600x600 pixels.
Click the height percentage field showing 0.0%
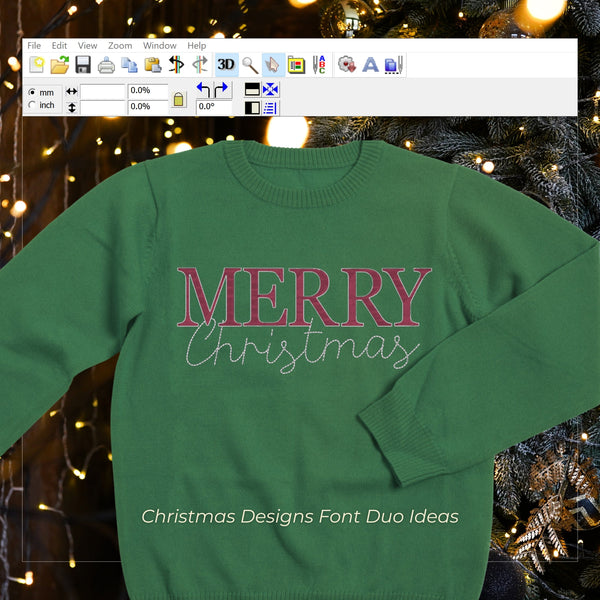pos(148,108)
